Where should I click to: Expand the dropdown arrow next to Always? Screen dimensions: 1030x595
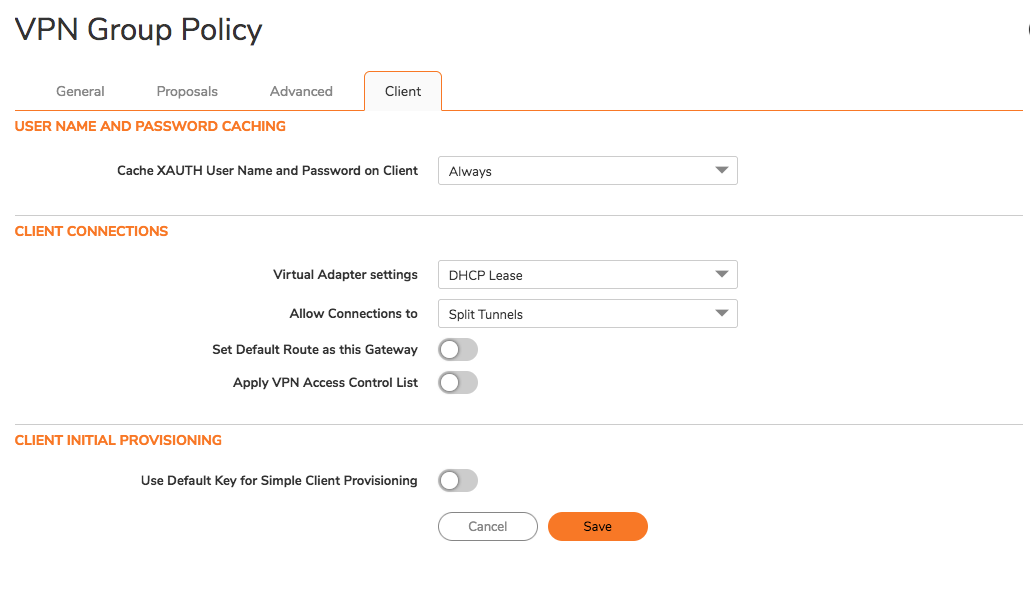tap(721, 170)
